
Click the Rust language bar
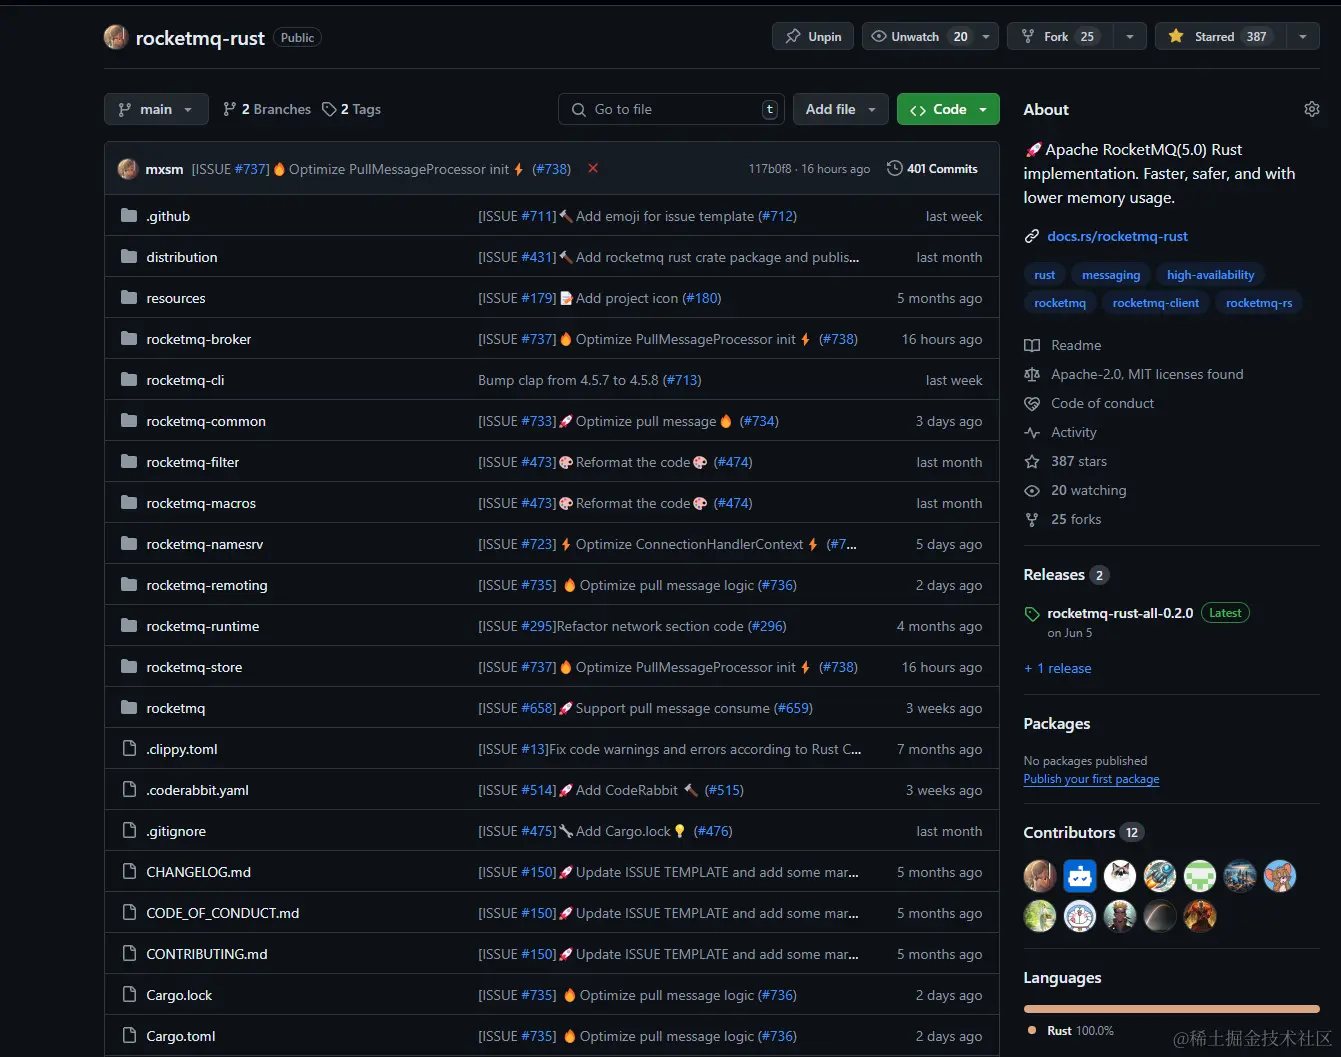click(x=1172, y=1009)
